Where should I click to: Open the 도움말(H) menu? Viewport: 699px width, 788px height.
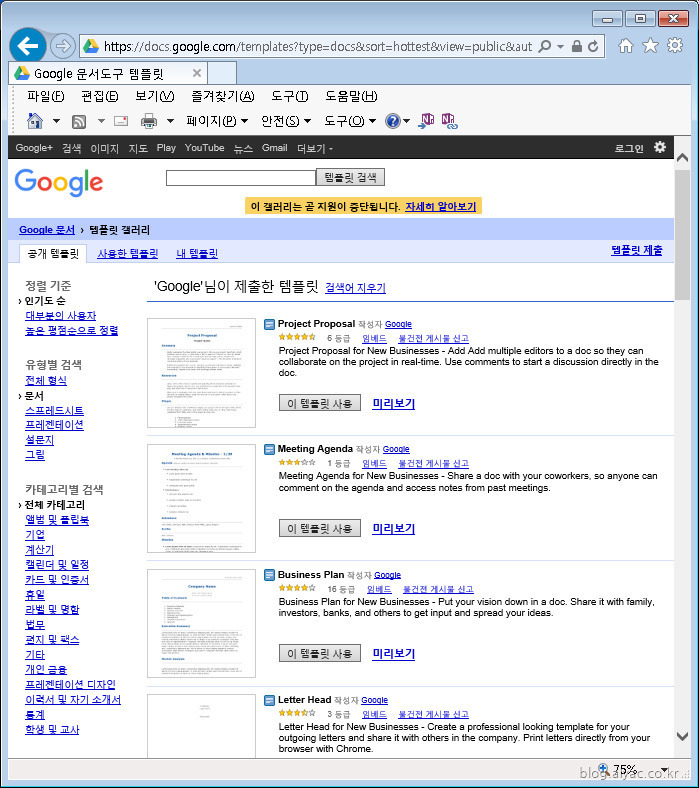351,96
